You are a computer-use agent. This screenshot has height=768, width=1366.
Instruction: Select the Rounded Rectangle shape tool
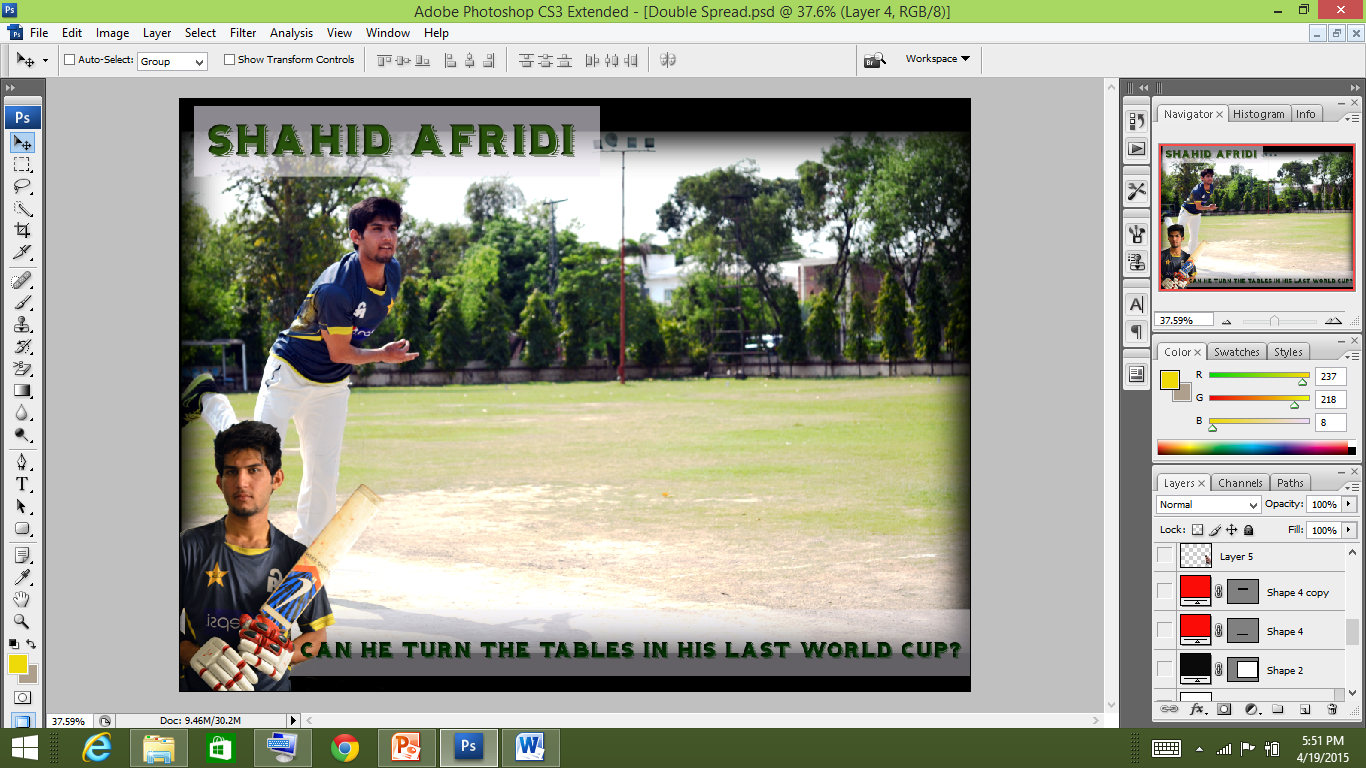pyautogui.click(x=22, y=528)
